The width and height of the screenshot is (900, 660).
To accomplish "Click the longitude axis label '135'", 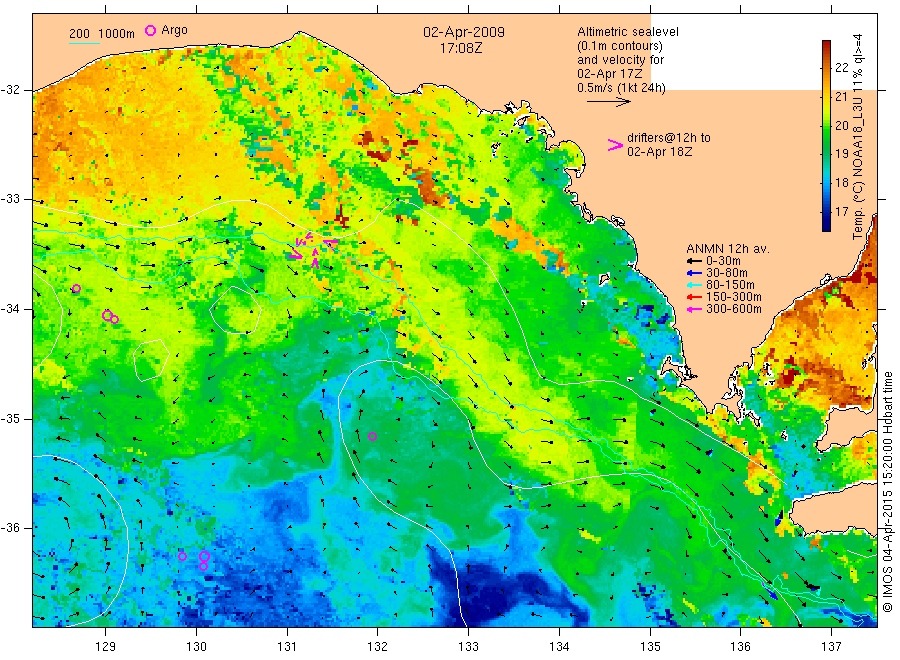I will point(650,647).
